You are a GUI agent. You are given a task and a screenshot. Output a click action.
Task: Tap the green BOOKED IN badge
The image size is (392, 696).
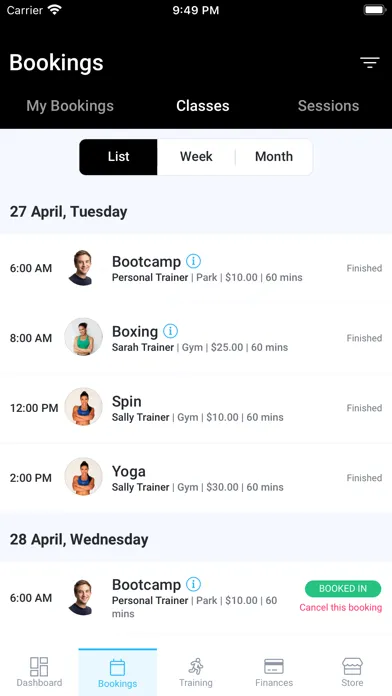(343, 589)
